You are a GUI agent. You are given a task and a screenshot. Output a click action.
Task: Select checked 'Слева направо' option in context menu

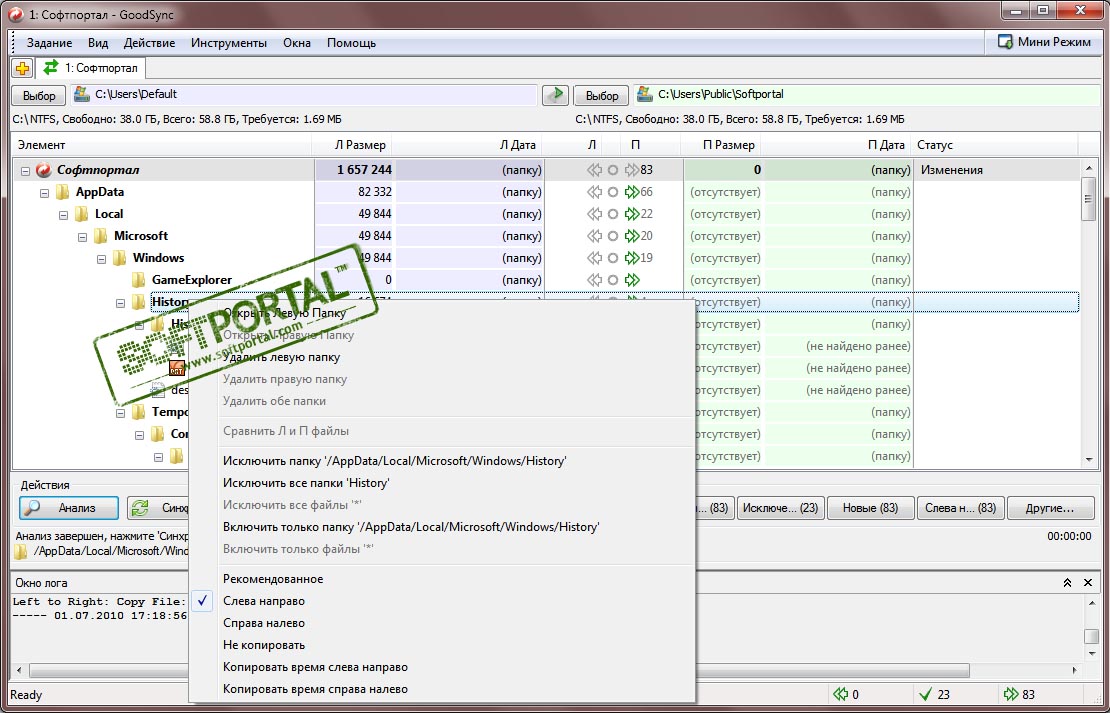tap(442, 601)
